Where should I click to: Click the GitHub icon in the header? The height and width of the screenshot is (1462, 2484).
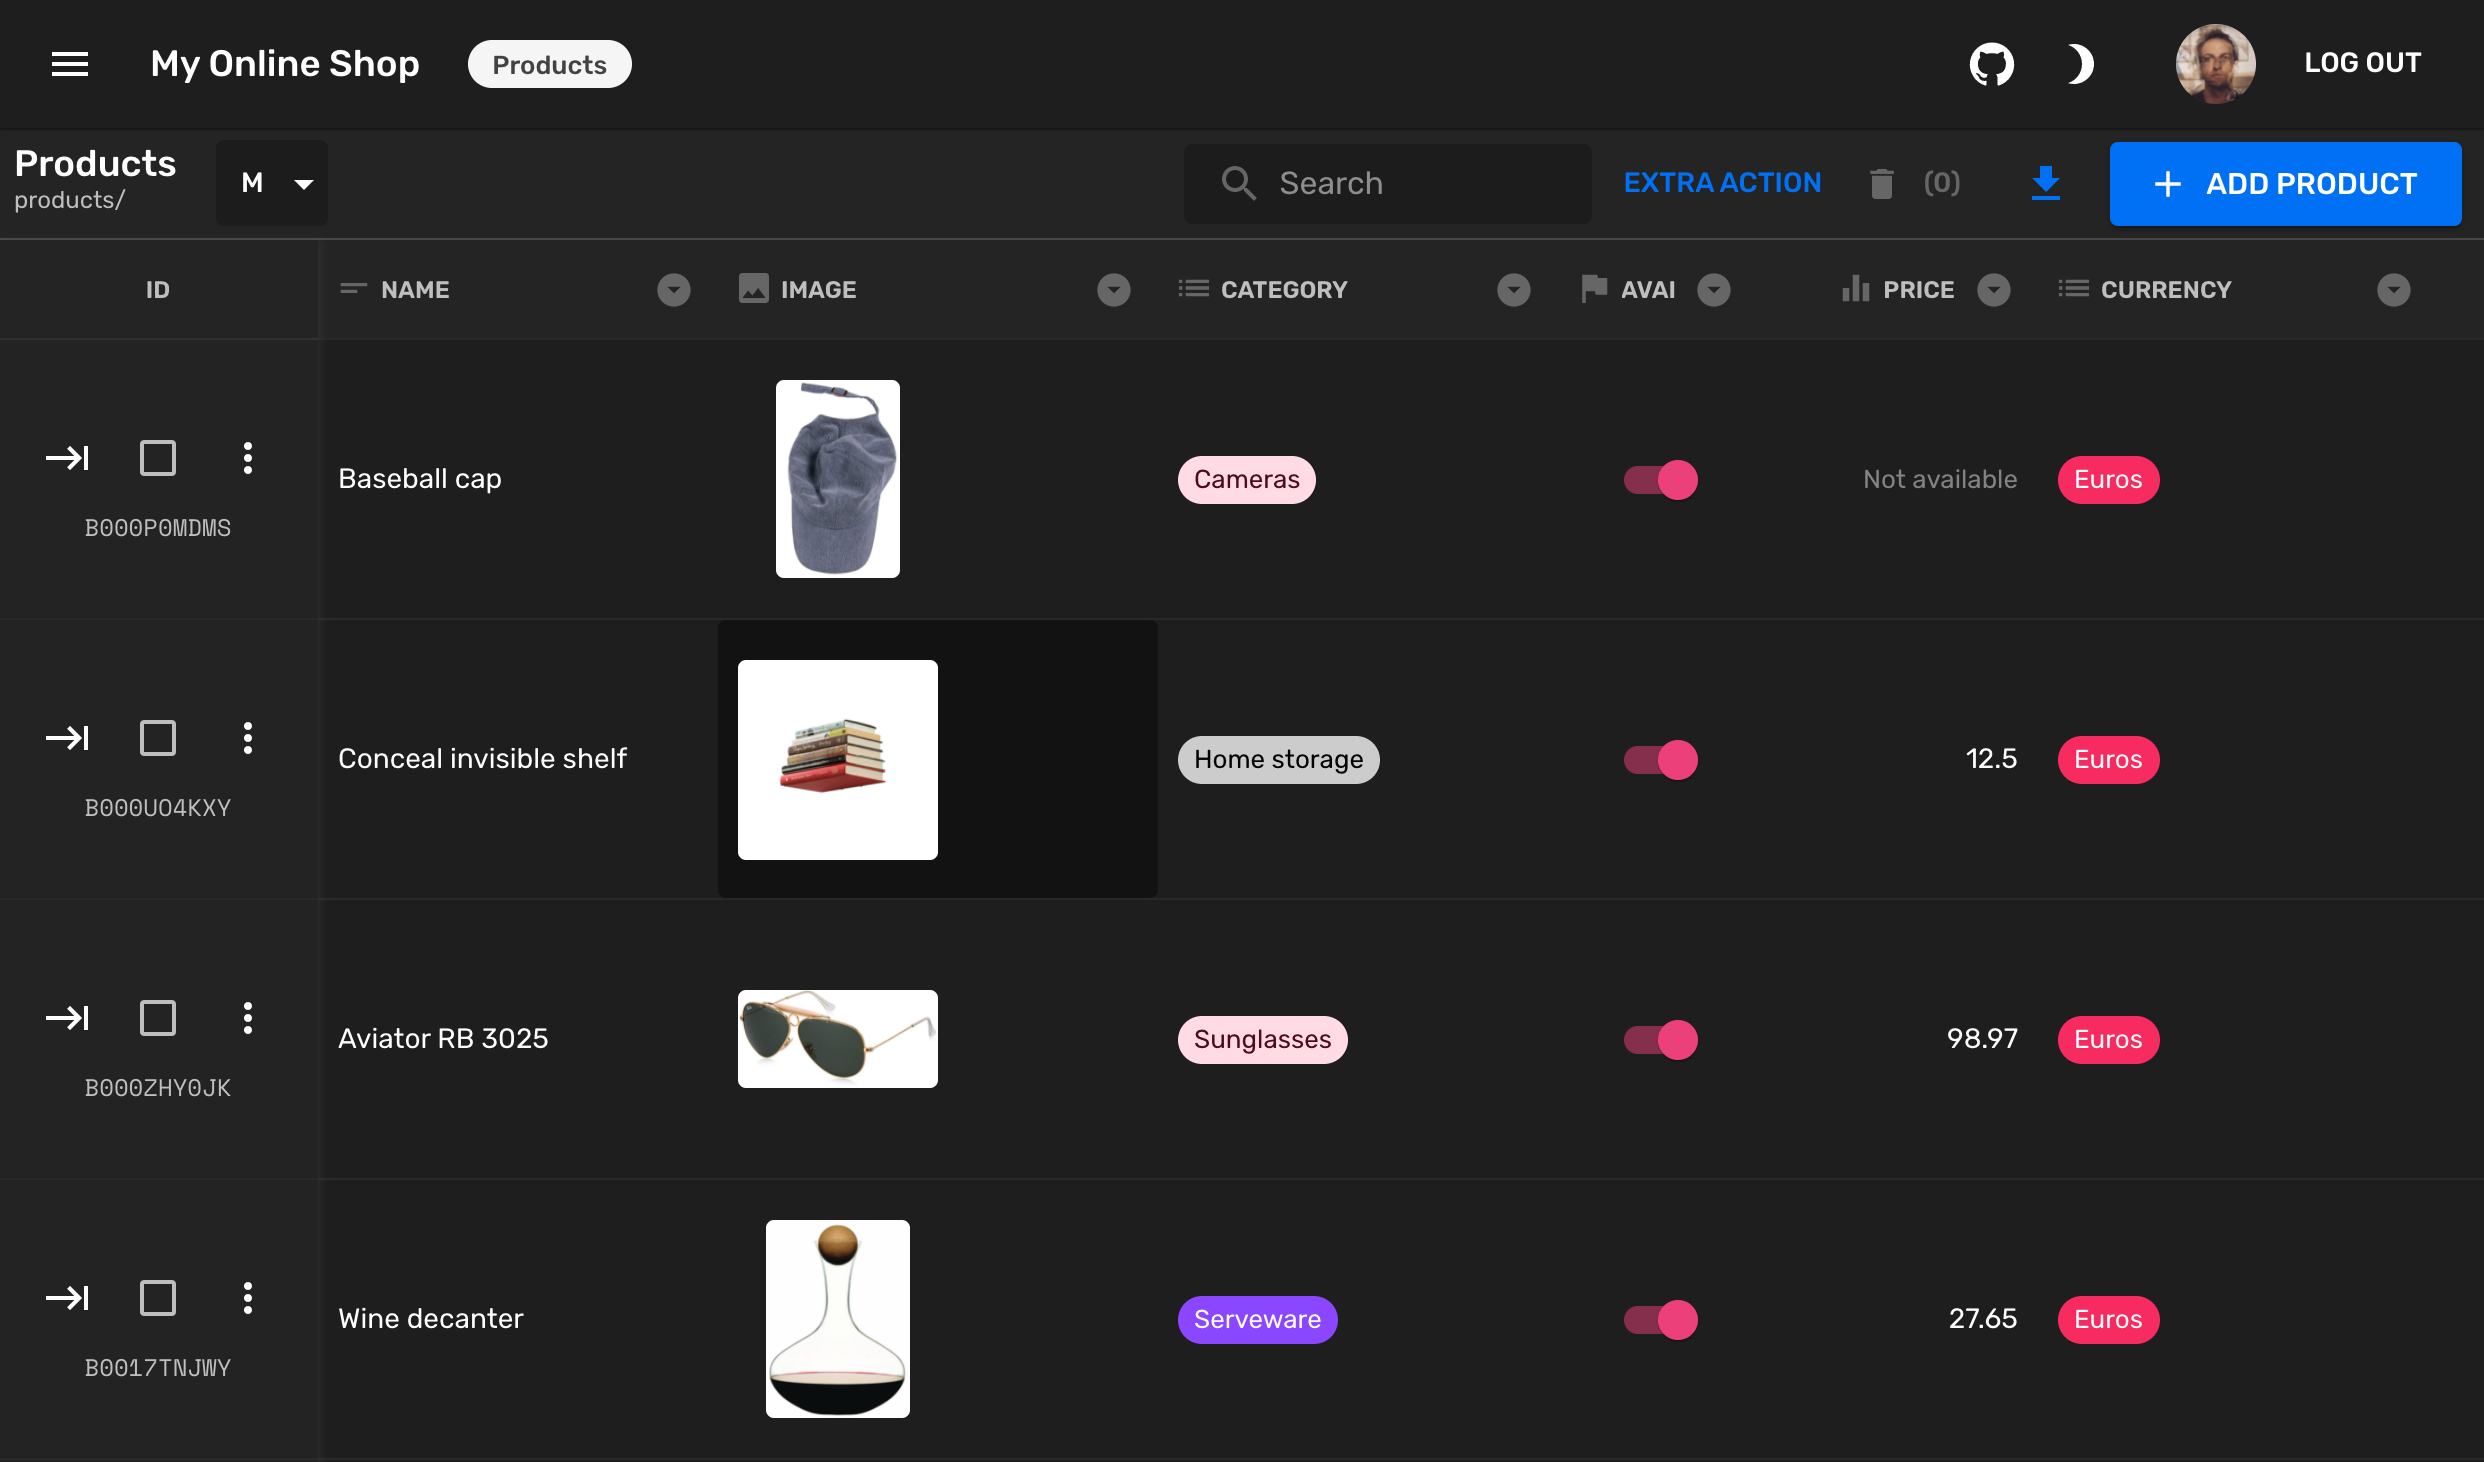(1992, 63)
